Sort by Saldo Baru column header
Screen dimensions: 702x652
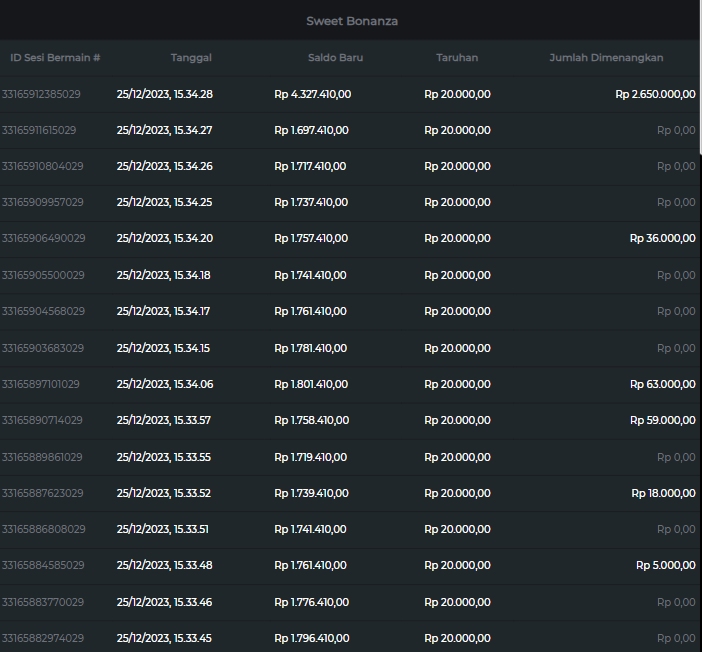[x=335, y=58]
